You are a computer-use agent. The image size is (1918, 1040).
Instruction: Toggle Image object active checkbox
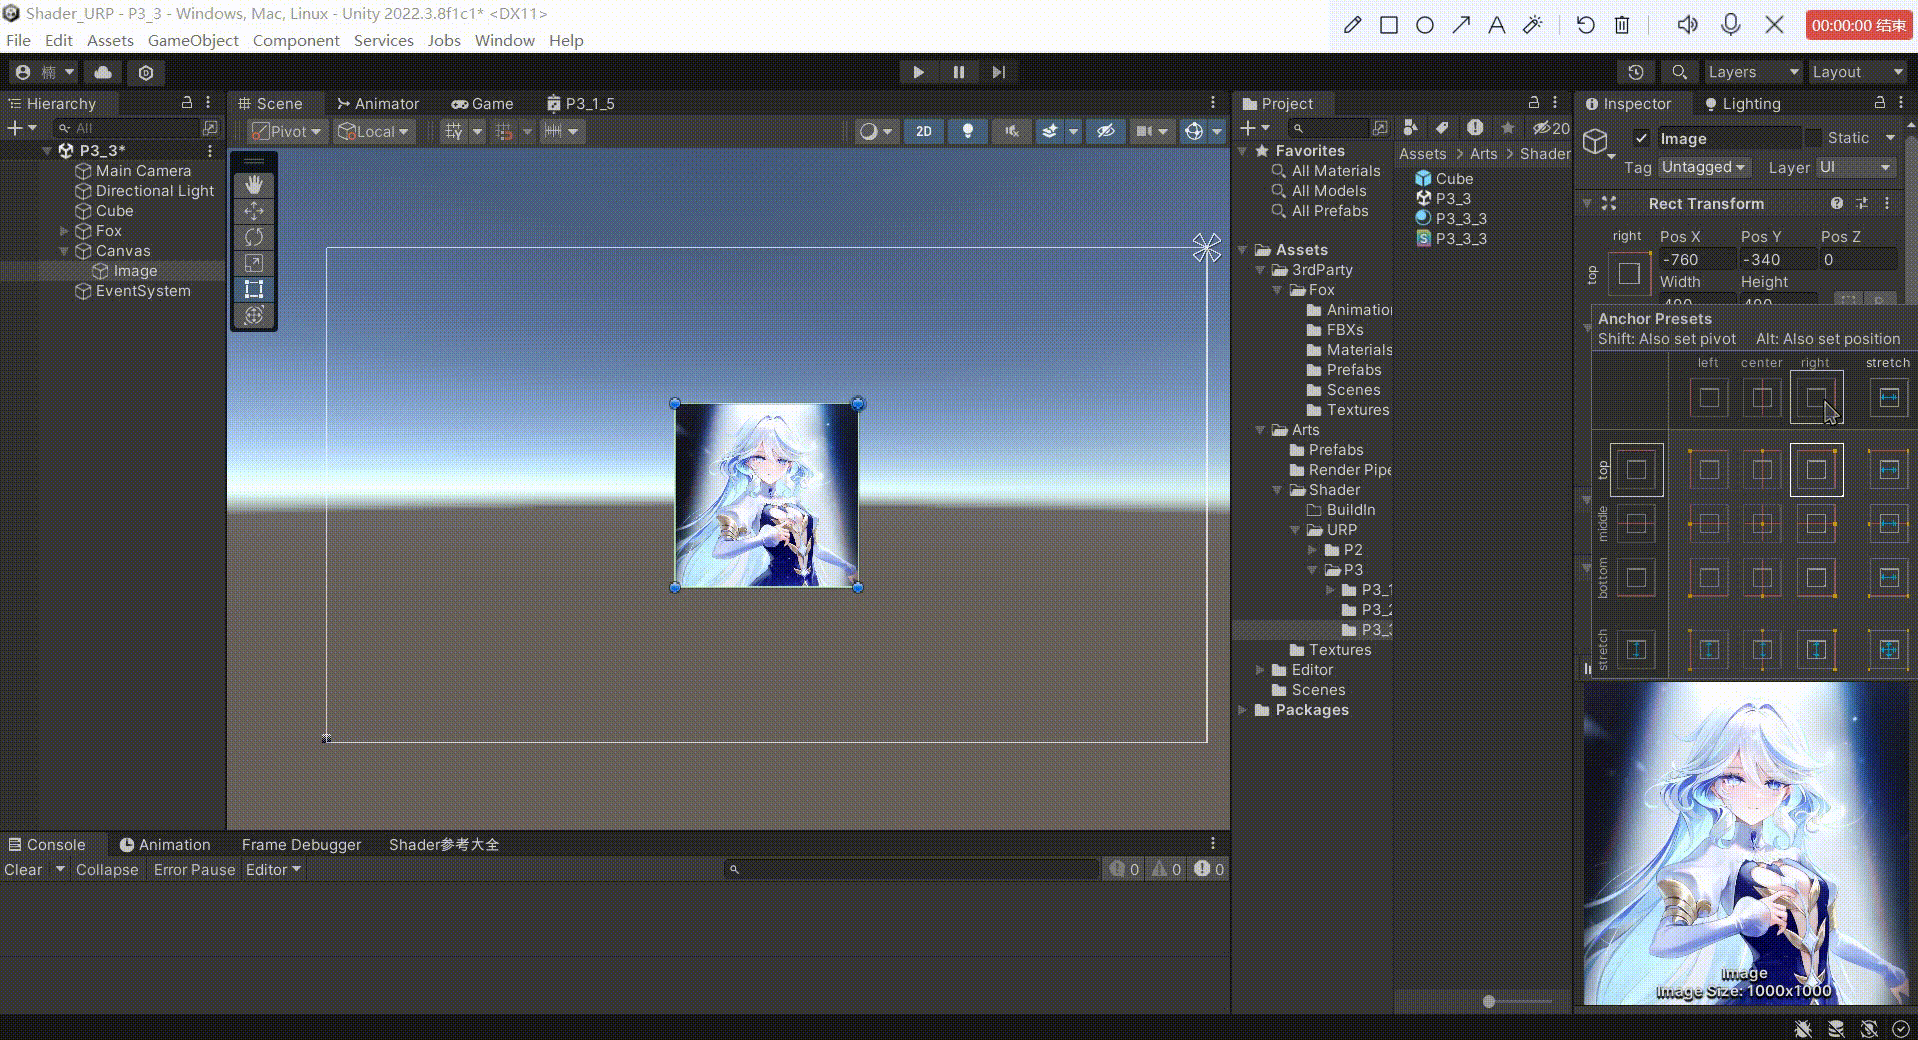[1640, 138]
